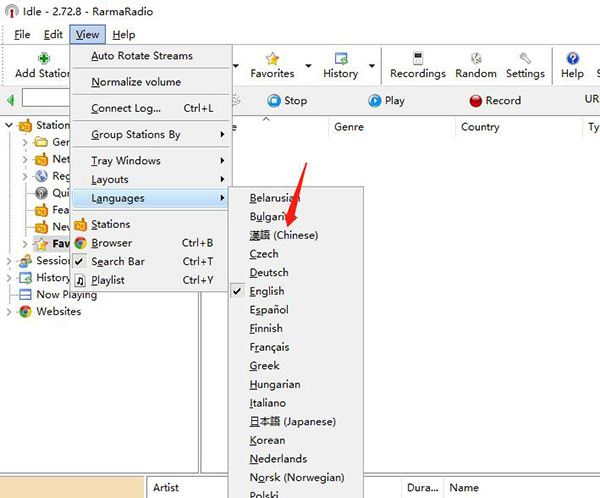Expand the Sessions tree node
The height and width of the screenshot is (498, 600).
pyautogui.click(x=9, y=261)
